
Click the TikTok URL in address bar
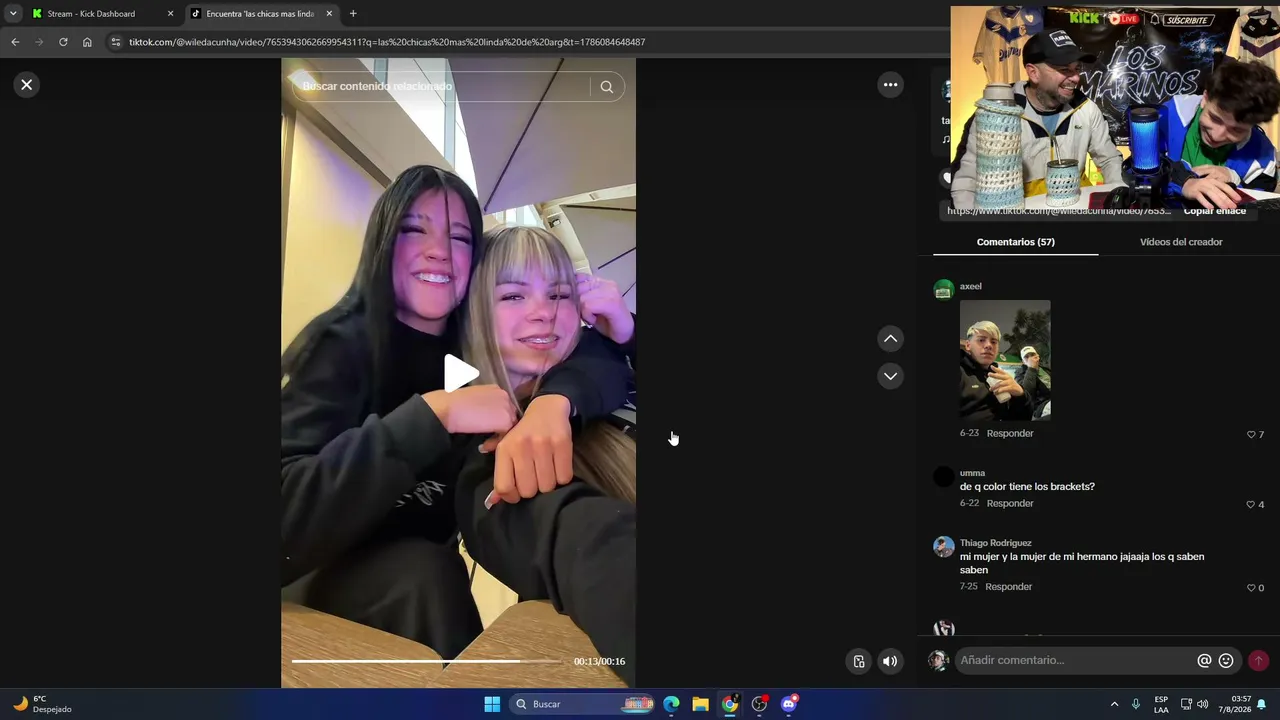pyautogui.click(x=387, y=42)
